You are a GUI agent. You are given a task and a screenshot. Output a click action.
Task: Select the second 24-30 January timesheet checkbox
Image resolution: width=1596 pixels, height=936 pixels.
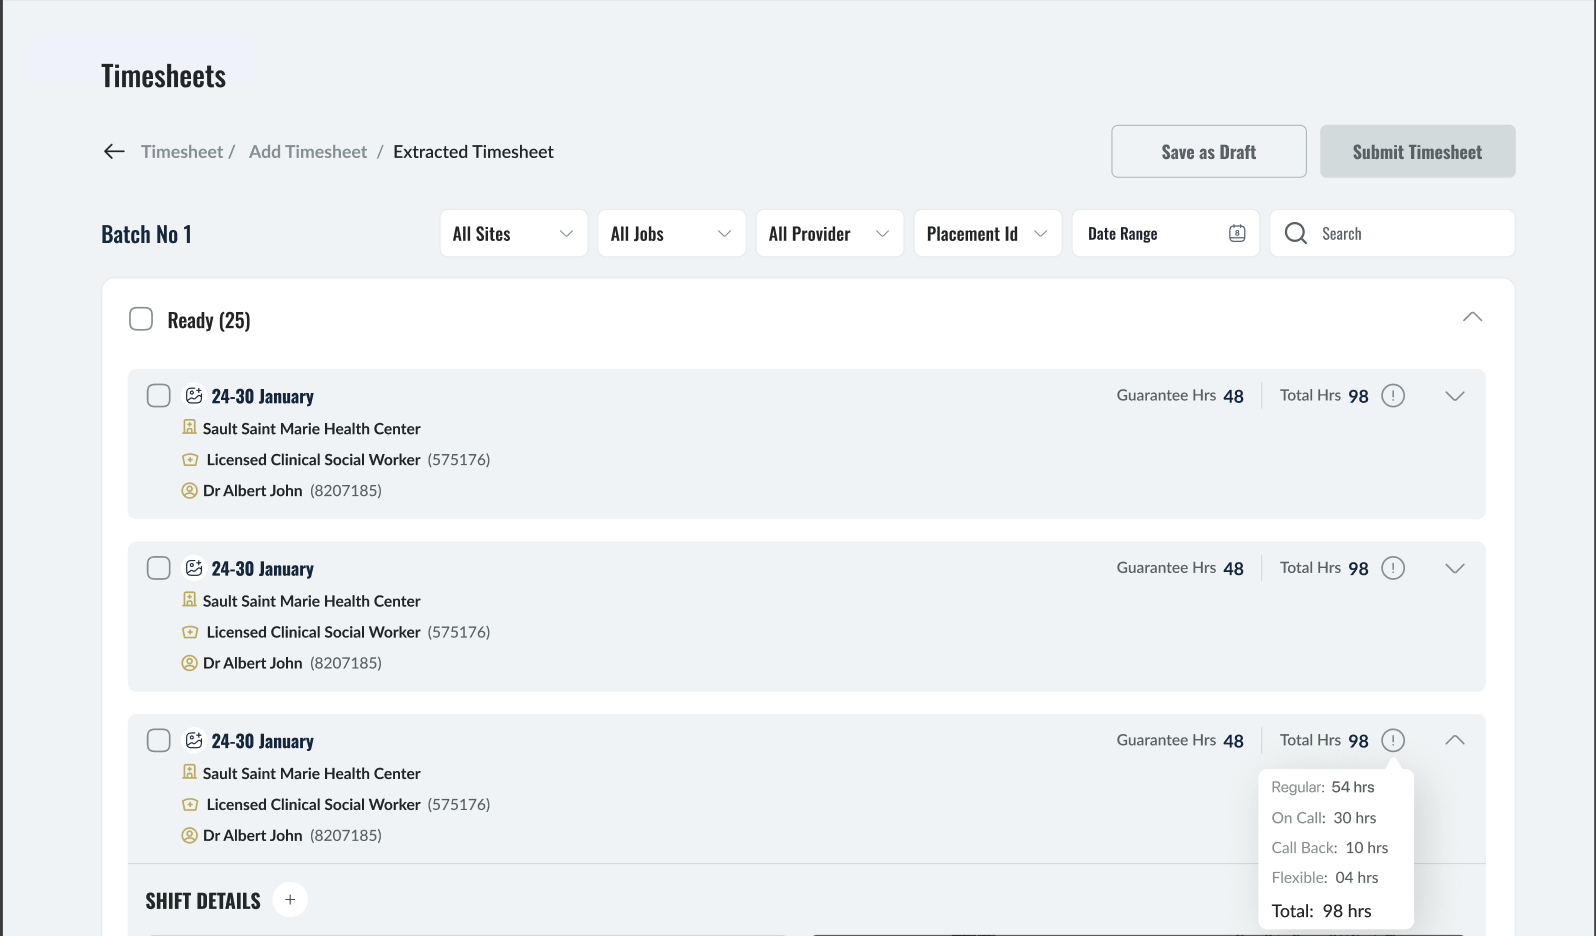coord(159,568)
